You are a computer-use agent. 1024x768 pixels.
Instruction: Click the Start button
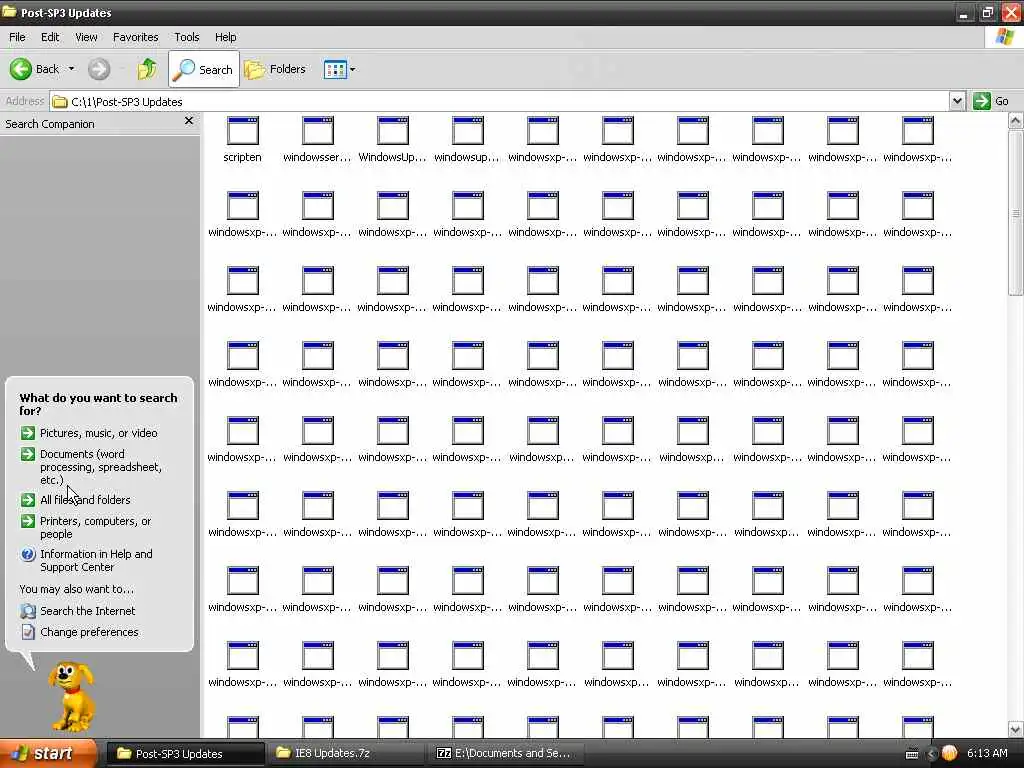(48, 754)
